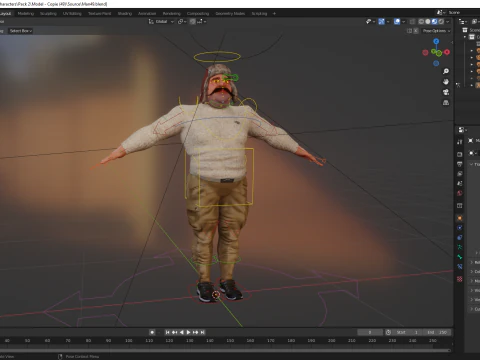Toggle auto keying record button
Screen dimensions: 480x360
(x=152, y=332)
